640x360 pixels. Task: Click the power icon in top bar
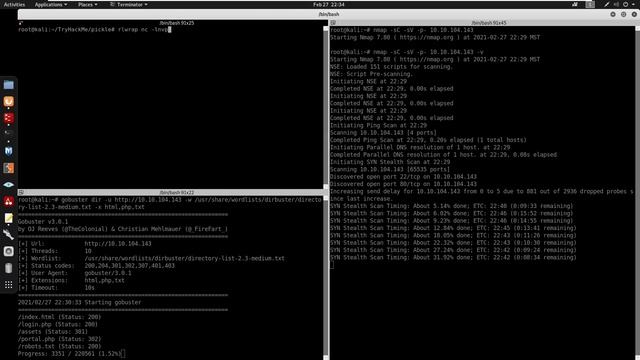626,4
